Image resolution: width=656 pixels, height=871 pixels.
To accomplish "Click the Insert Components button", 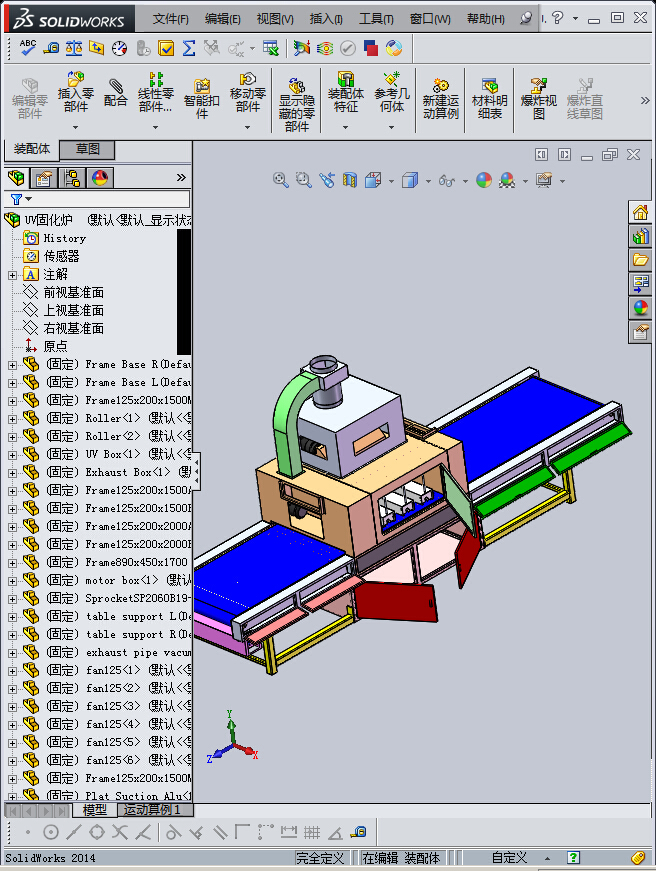I will coord(76,92).
